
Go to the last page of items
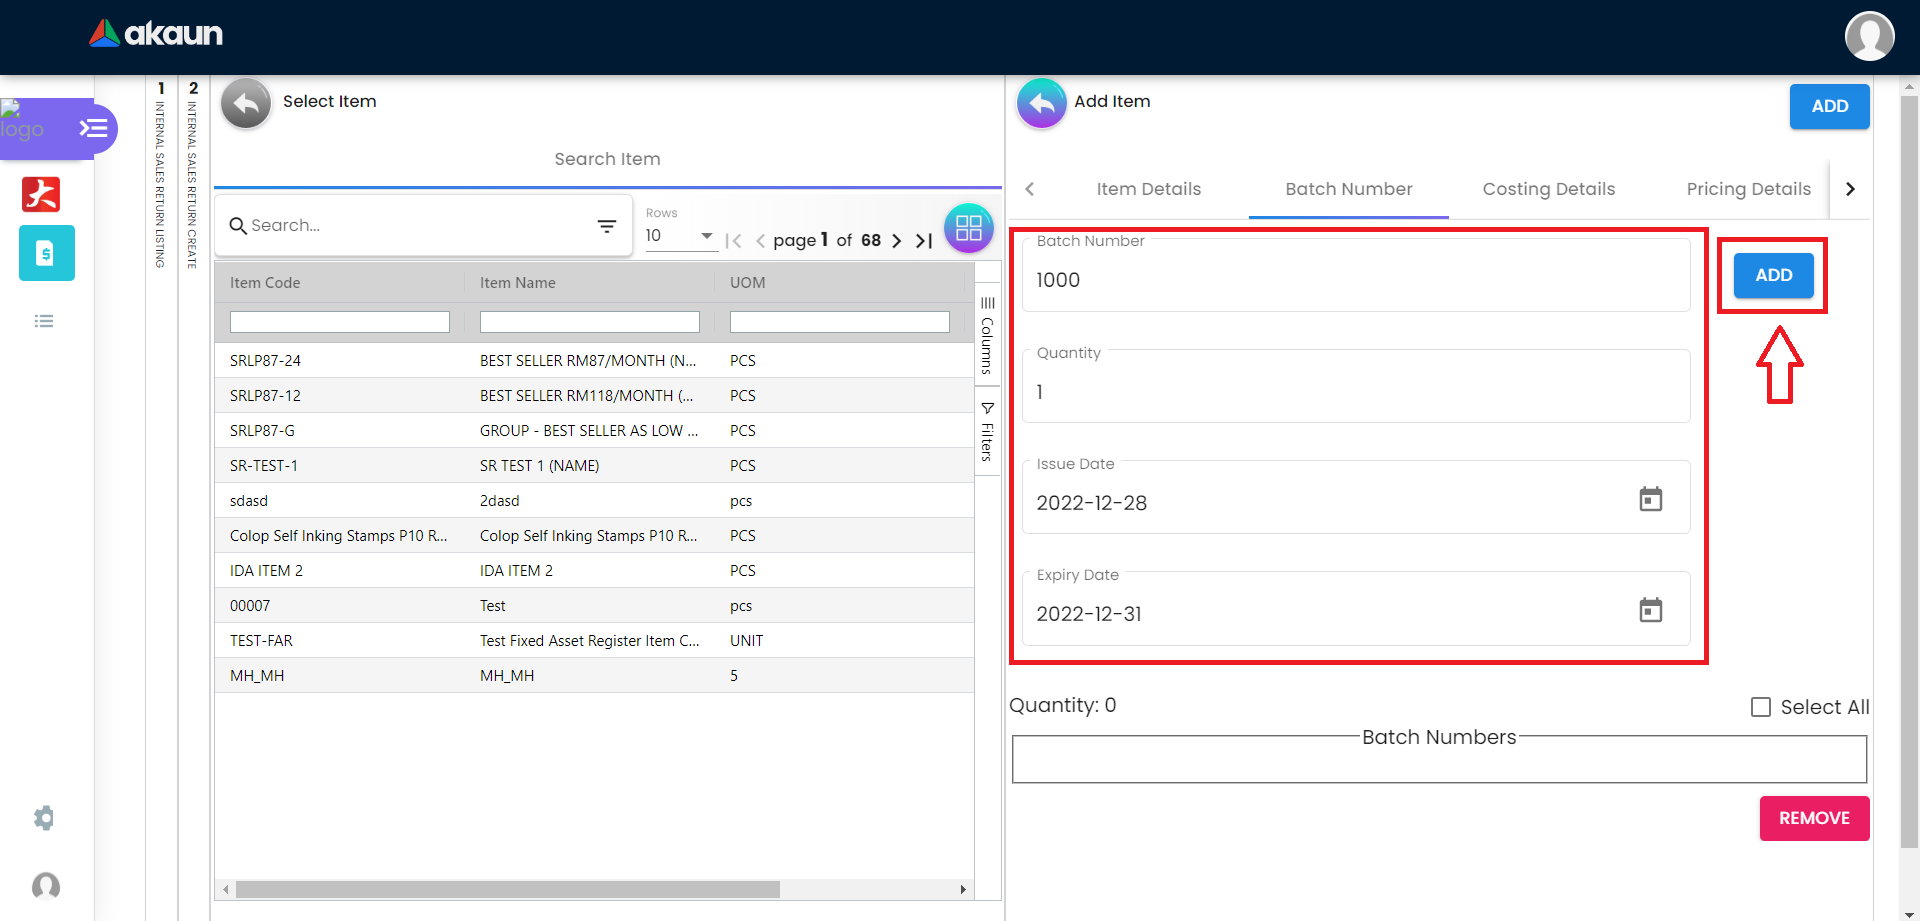(924, 241)
